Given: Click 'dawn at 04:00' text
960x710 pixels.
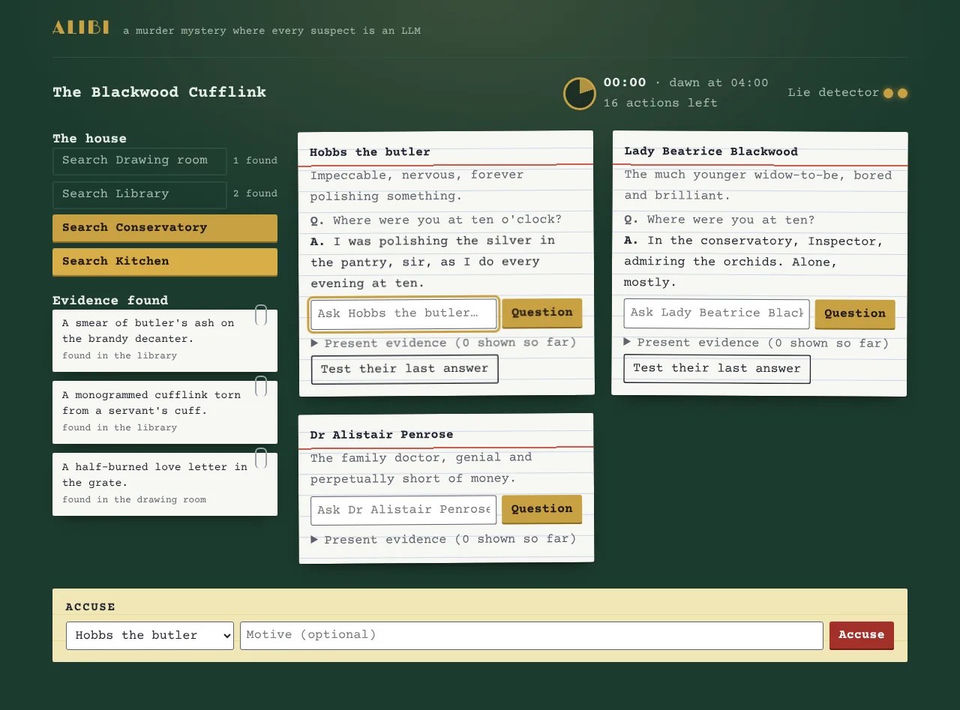Looking at the screenshot, I should click(x=718, y=83).
